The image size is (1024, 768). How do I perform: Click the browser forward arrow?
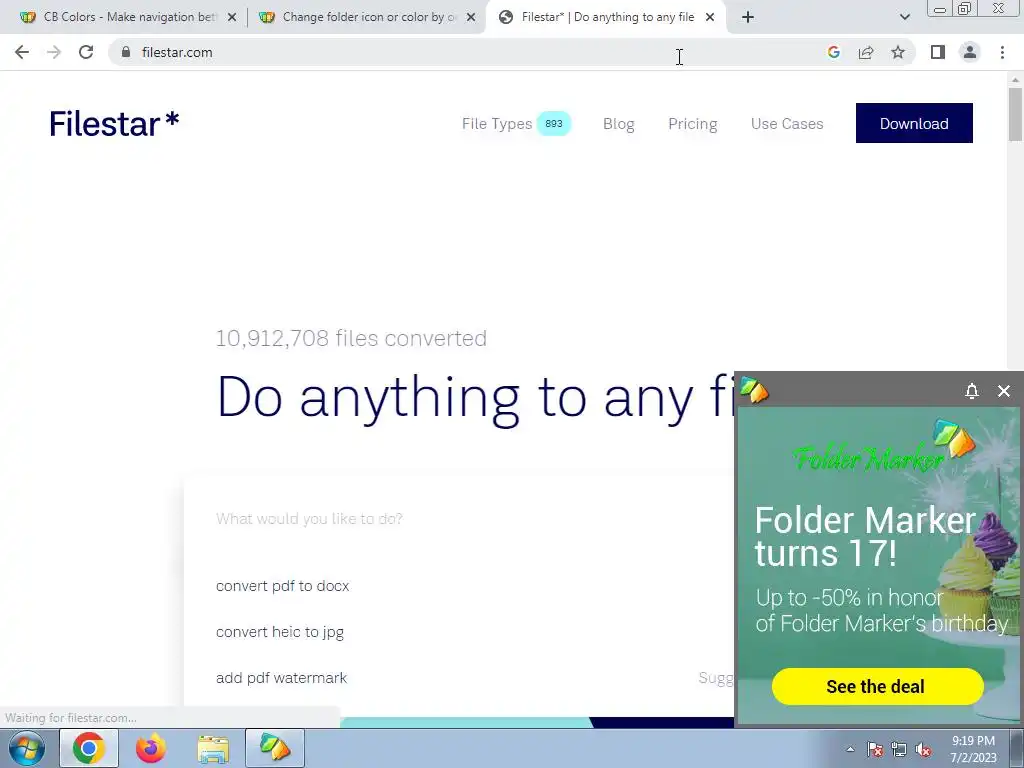(54, 52)
